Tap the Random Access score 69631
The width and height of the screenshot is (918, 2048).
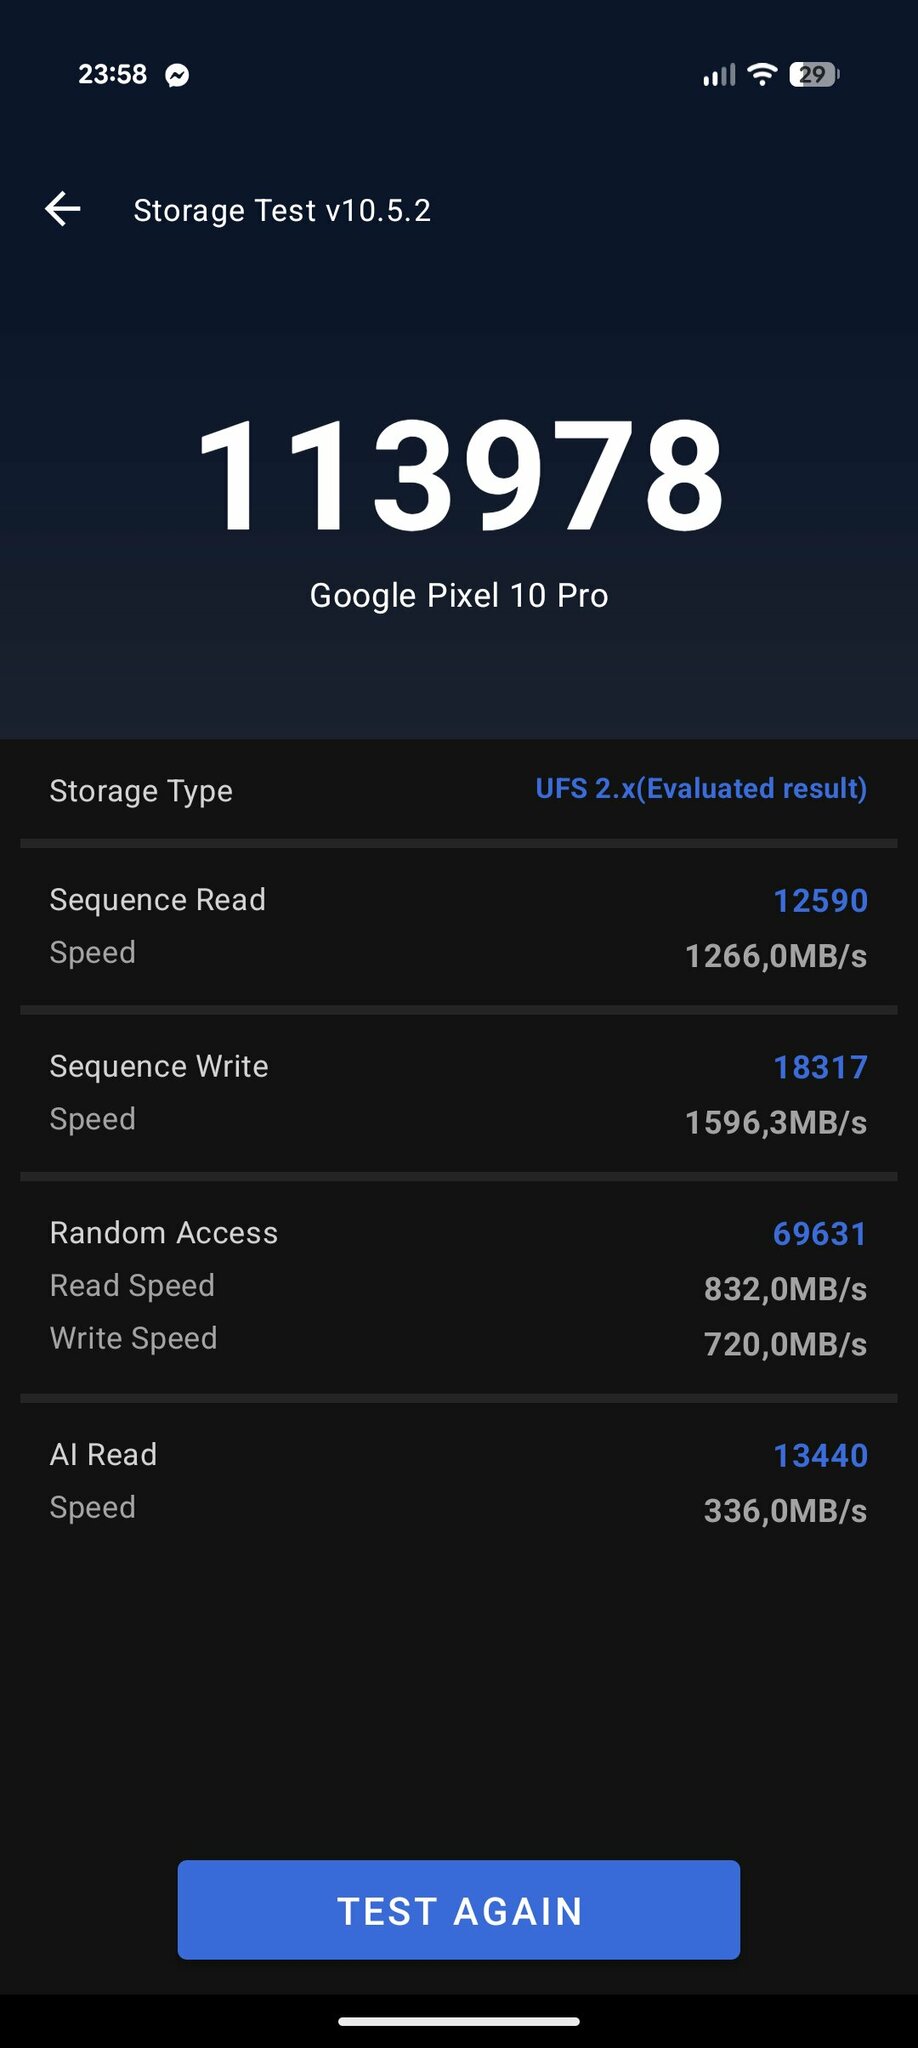[x=819, y=1234]
